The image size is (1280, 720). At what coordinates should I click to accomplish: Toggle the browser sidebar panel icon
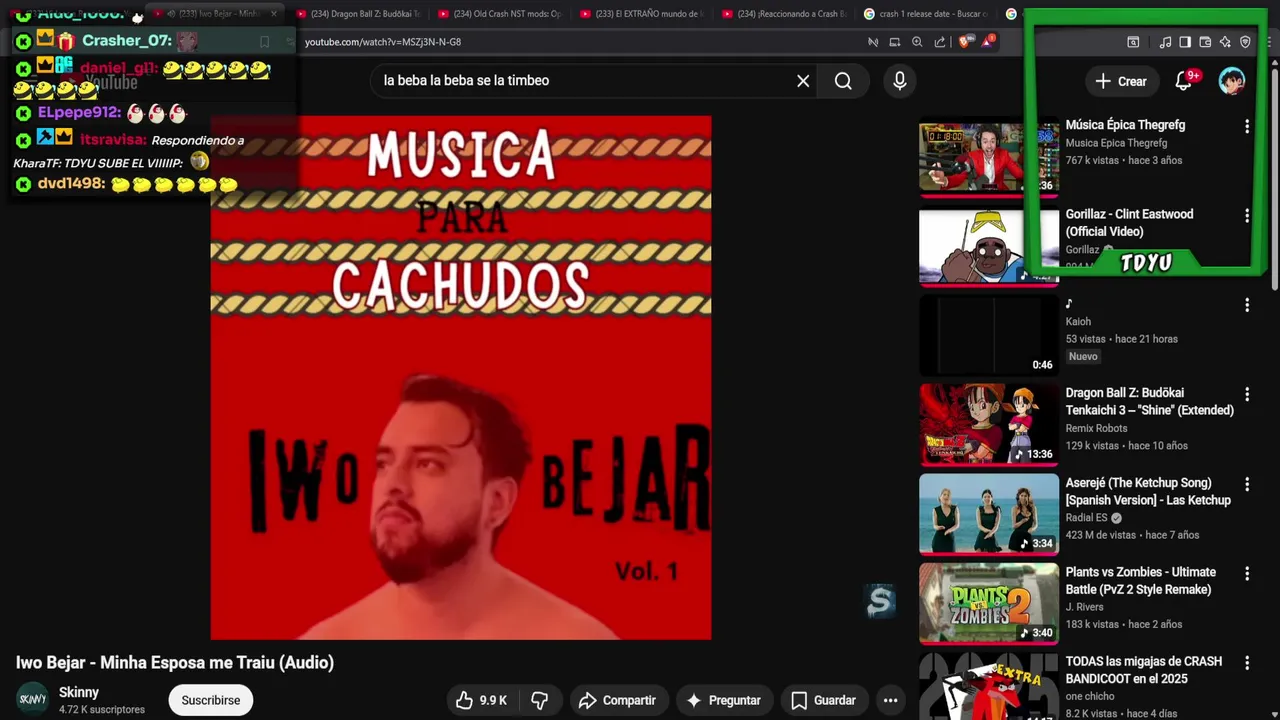tap(1185, 42)
